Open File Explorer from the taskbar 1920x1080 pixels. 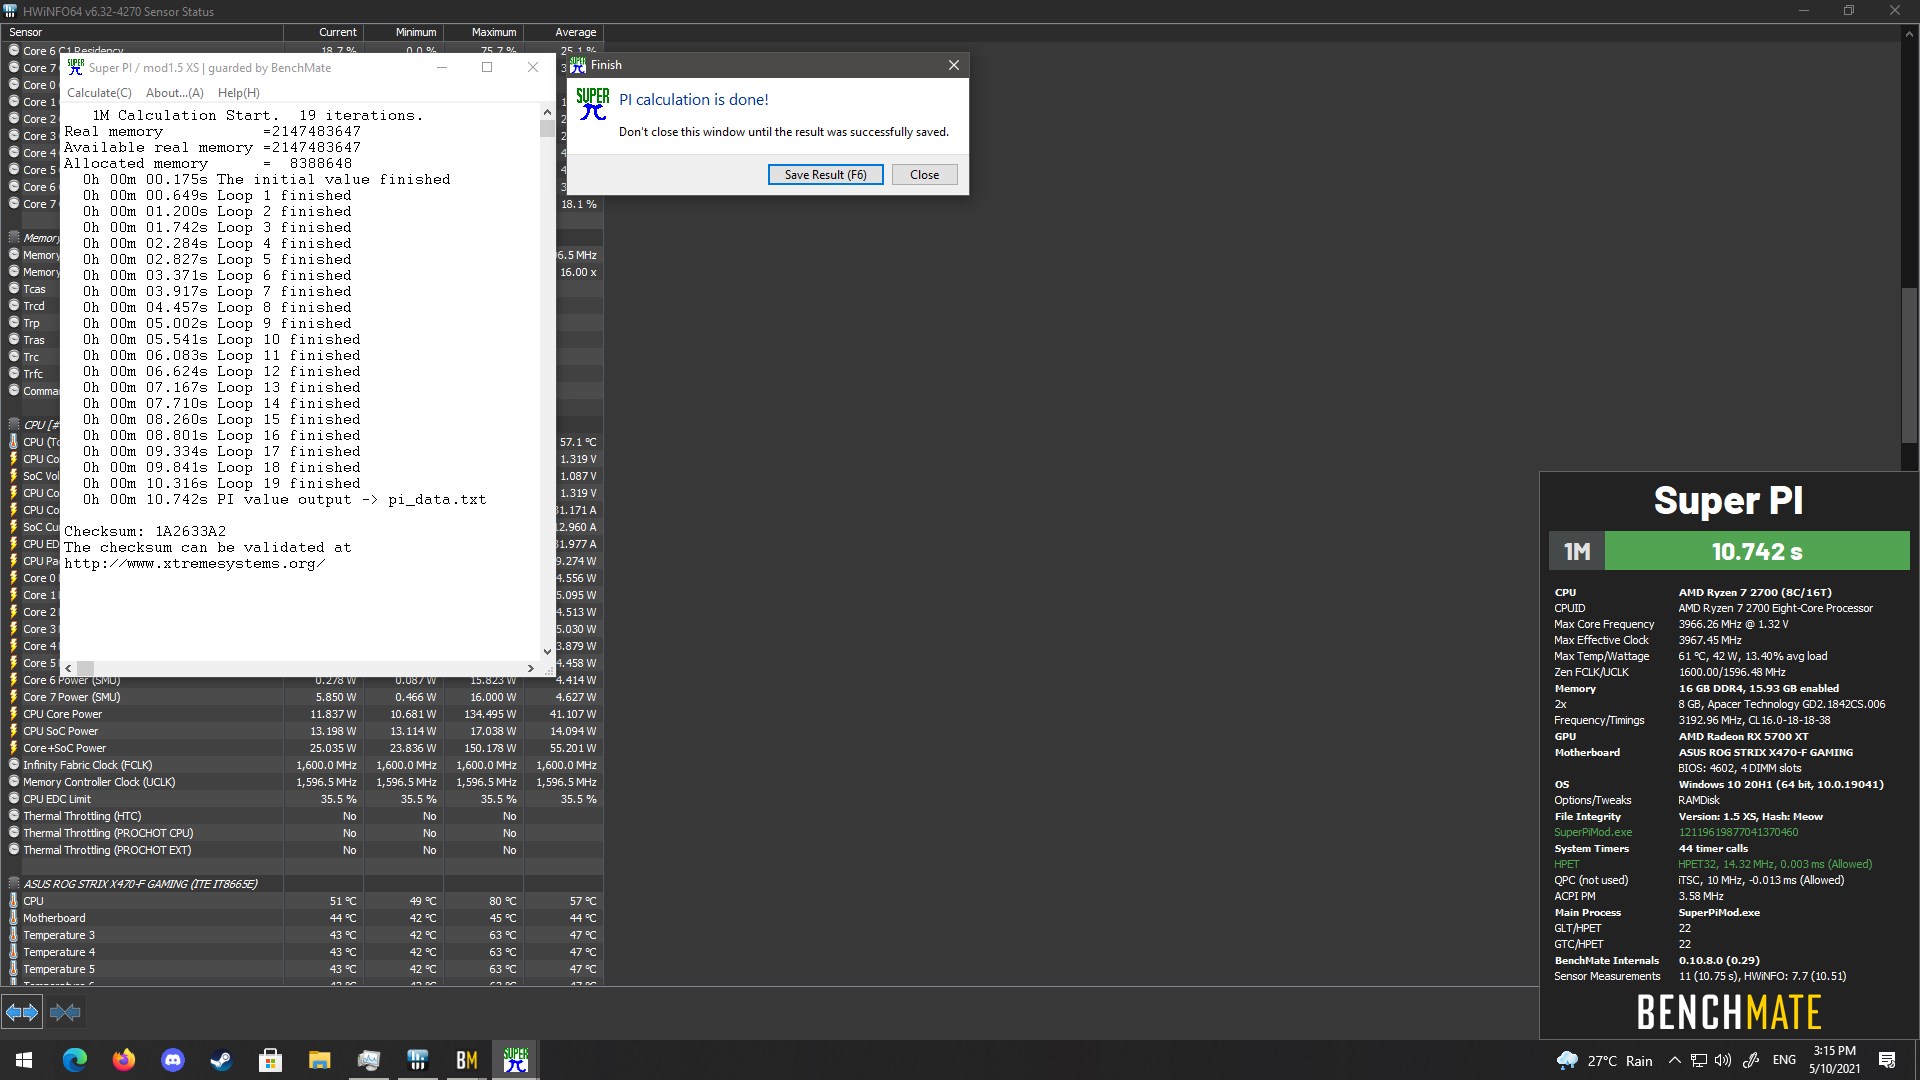319,1060
